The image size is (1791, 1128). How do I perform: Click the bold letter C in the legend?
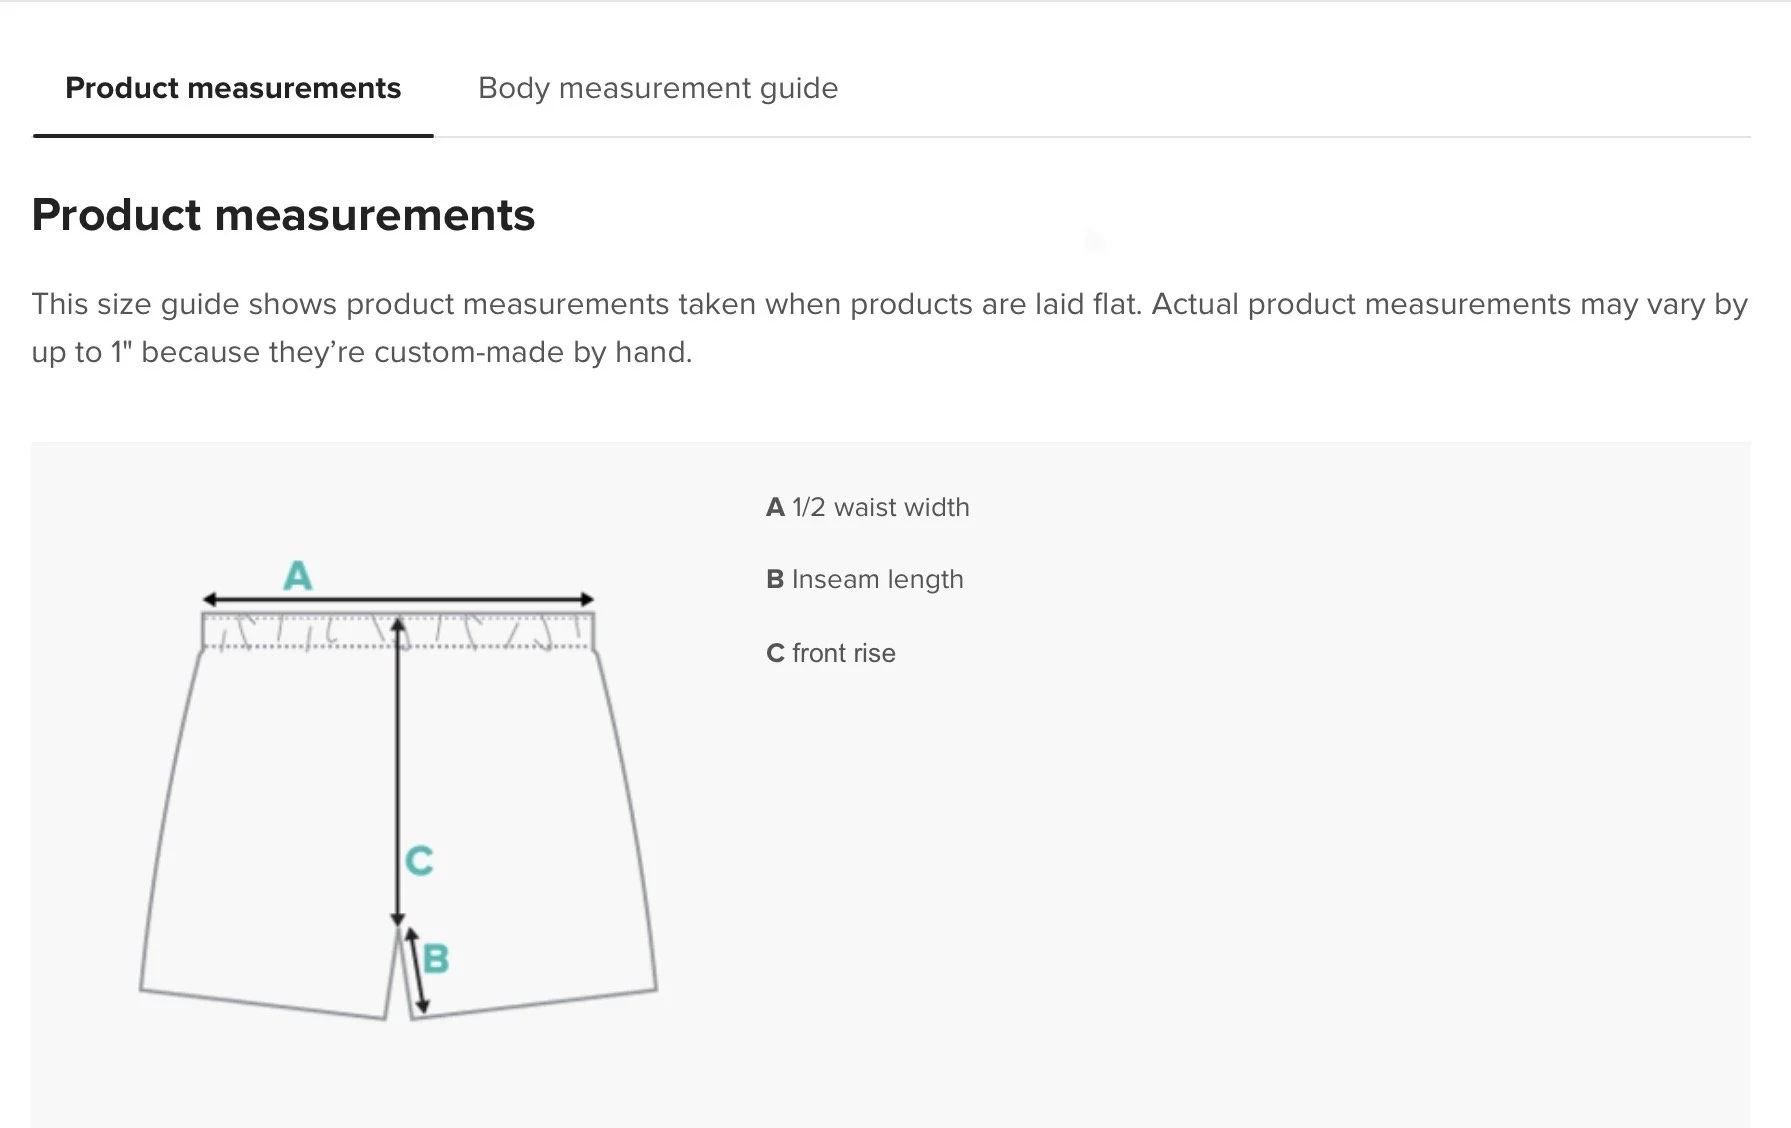click(x=775, y=653)
